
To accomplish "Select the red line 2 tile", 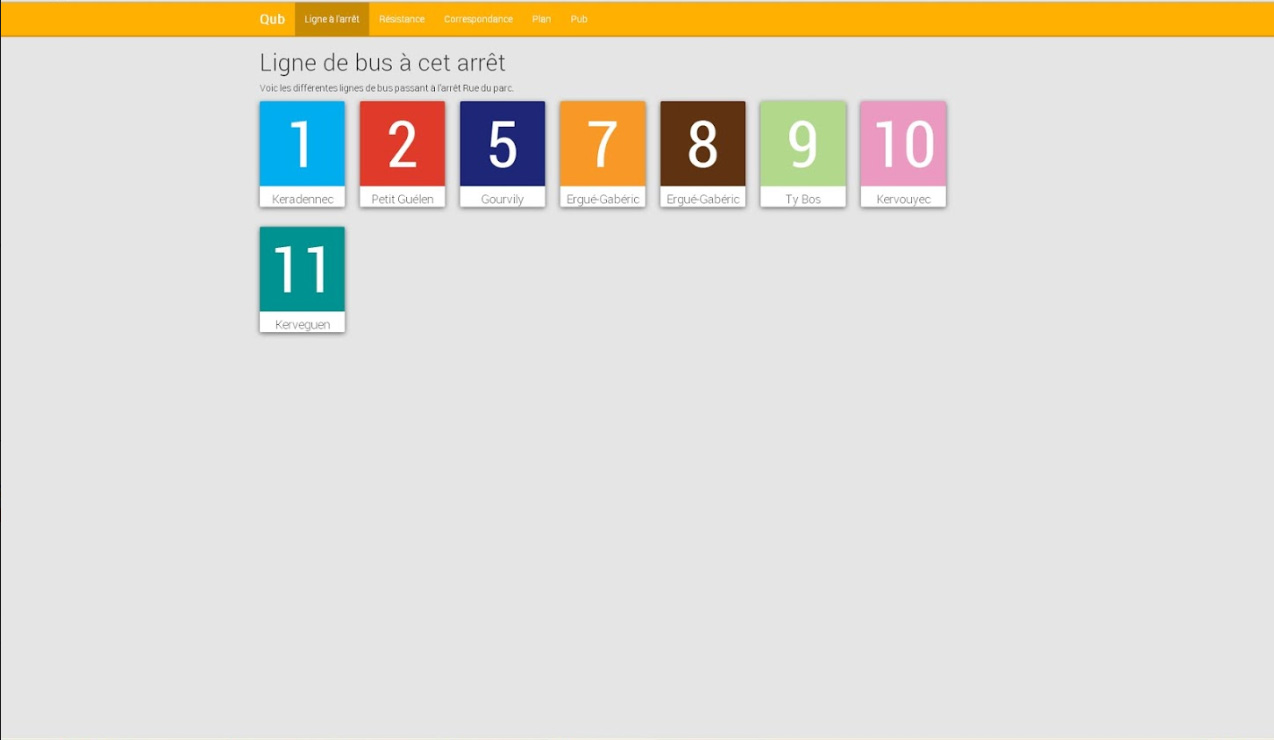I will tap(402, 144).
